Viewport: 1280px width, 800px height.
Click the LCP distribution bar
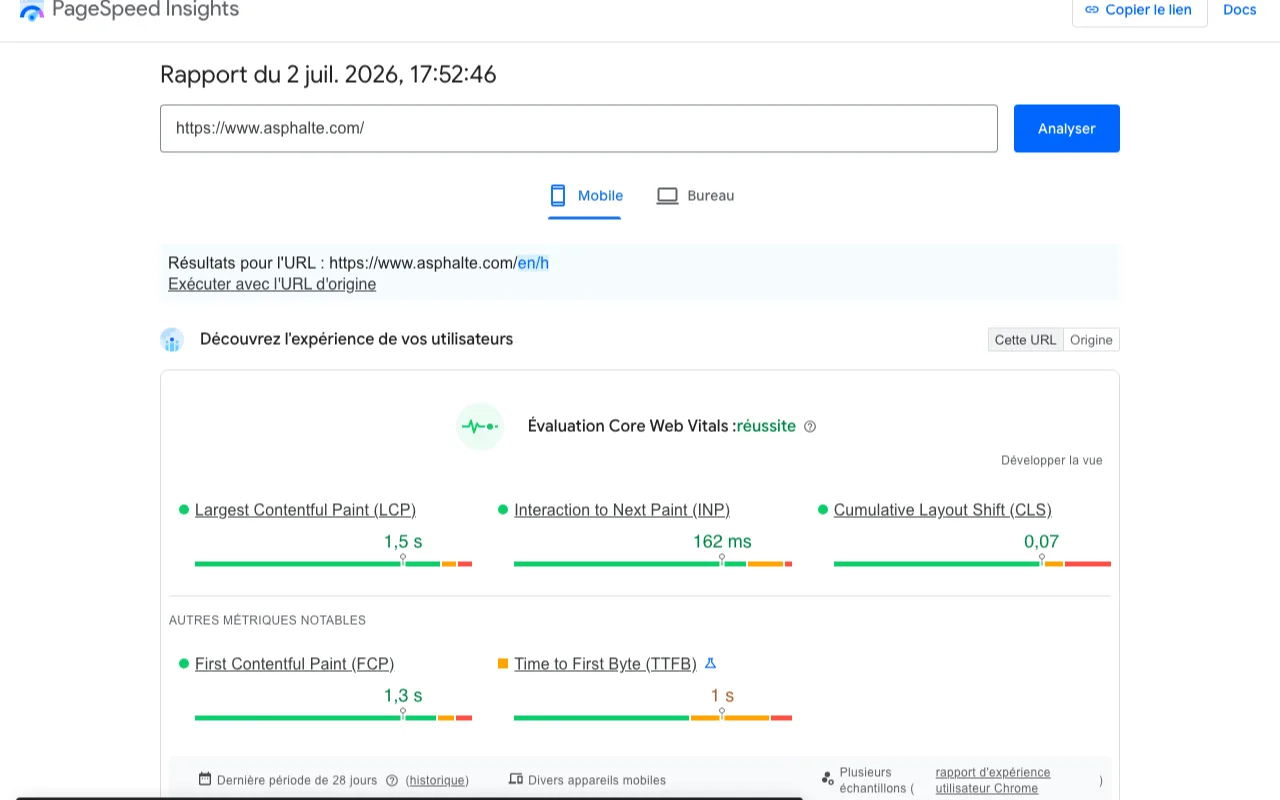333,564
